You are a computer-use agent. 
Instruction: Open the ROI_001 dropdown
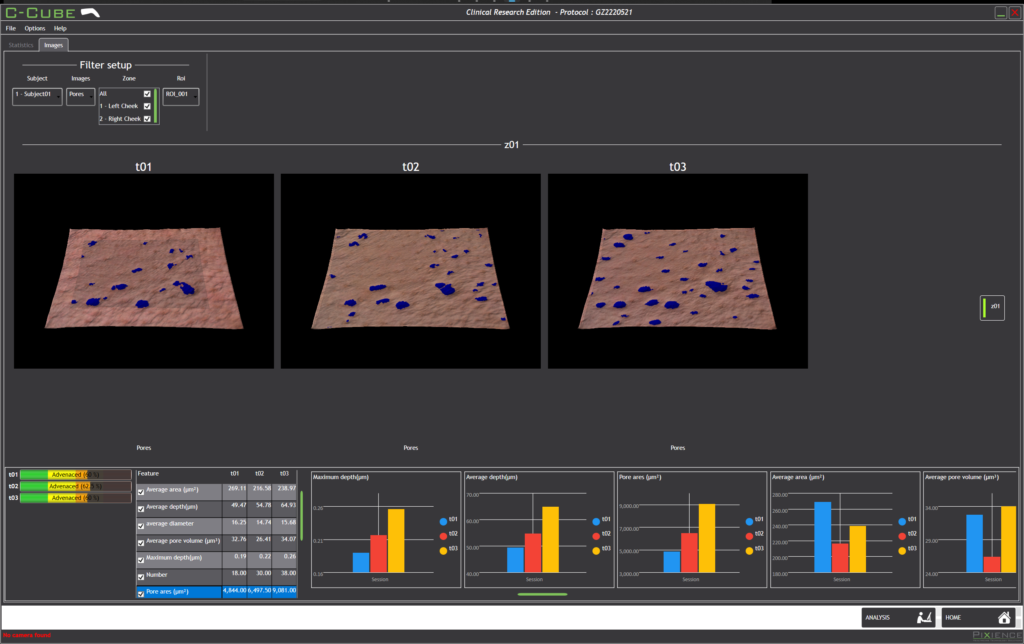(x=181, y=95)
